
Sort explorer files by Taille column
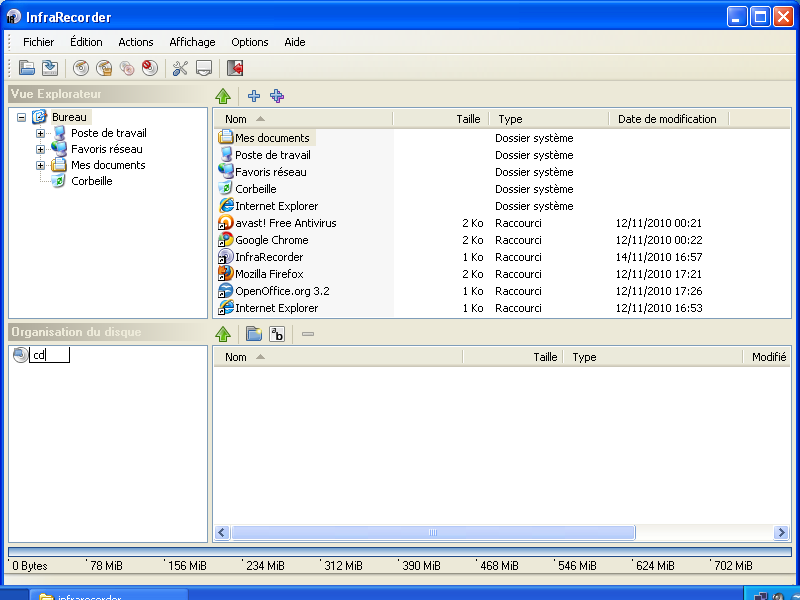467,119
